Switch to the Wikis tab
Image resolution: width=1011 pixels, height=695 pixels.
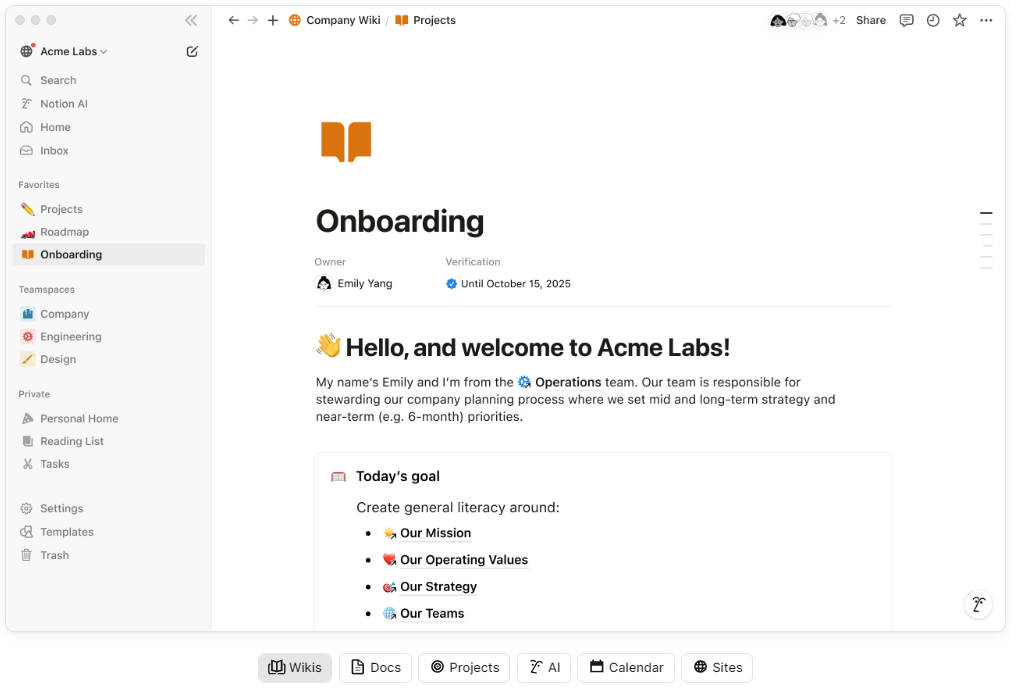(295, 668)
